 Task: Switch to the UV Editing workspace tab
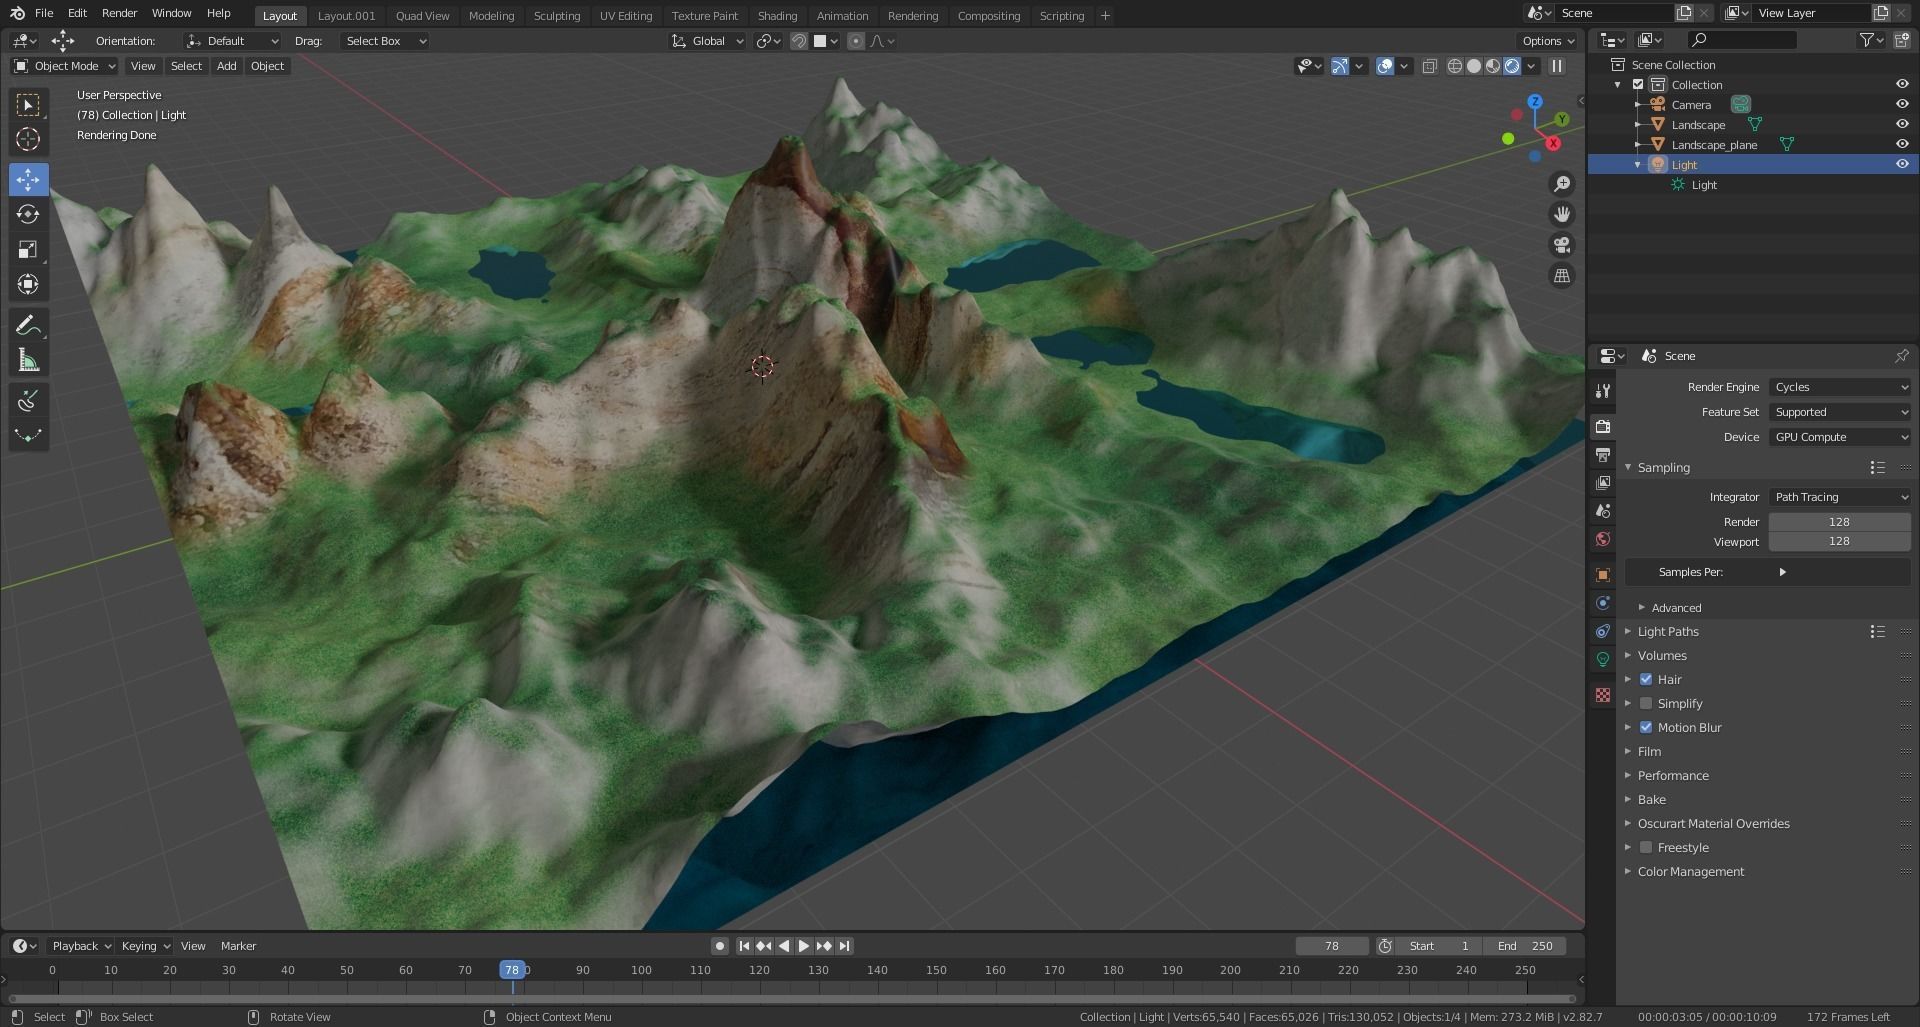(x=626, y=16)
